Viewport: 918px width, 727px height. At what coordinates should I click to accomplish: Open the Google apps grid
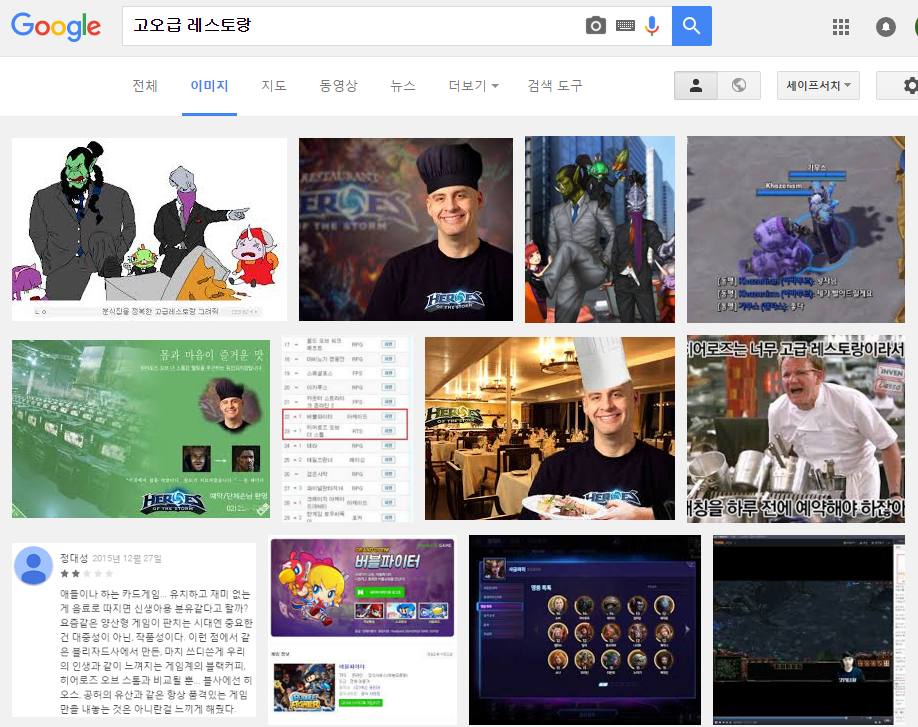[x=841, y=27]
